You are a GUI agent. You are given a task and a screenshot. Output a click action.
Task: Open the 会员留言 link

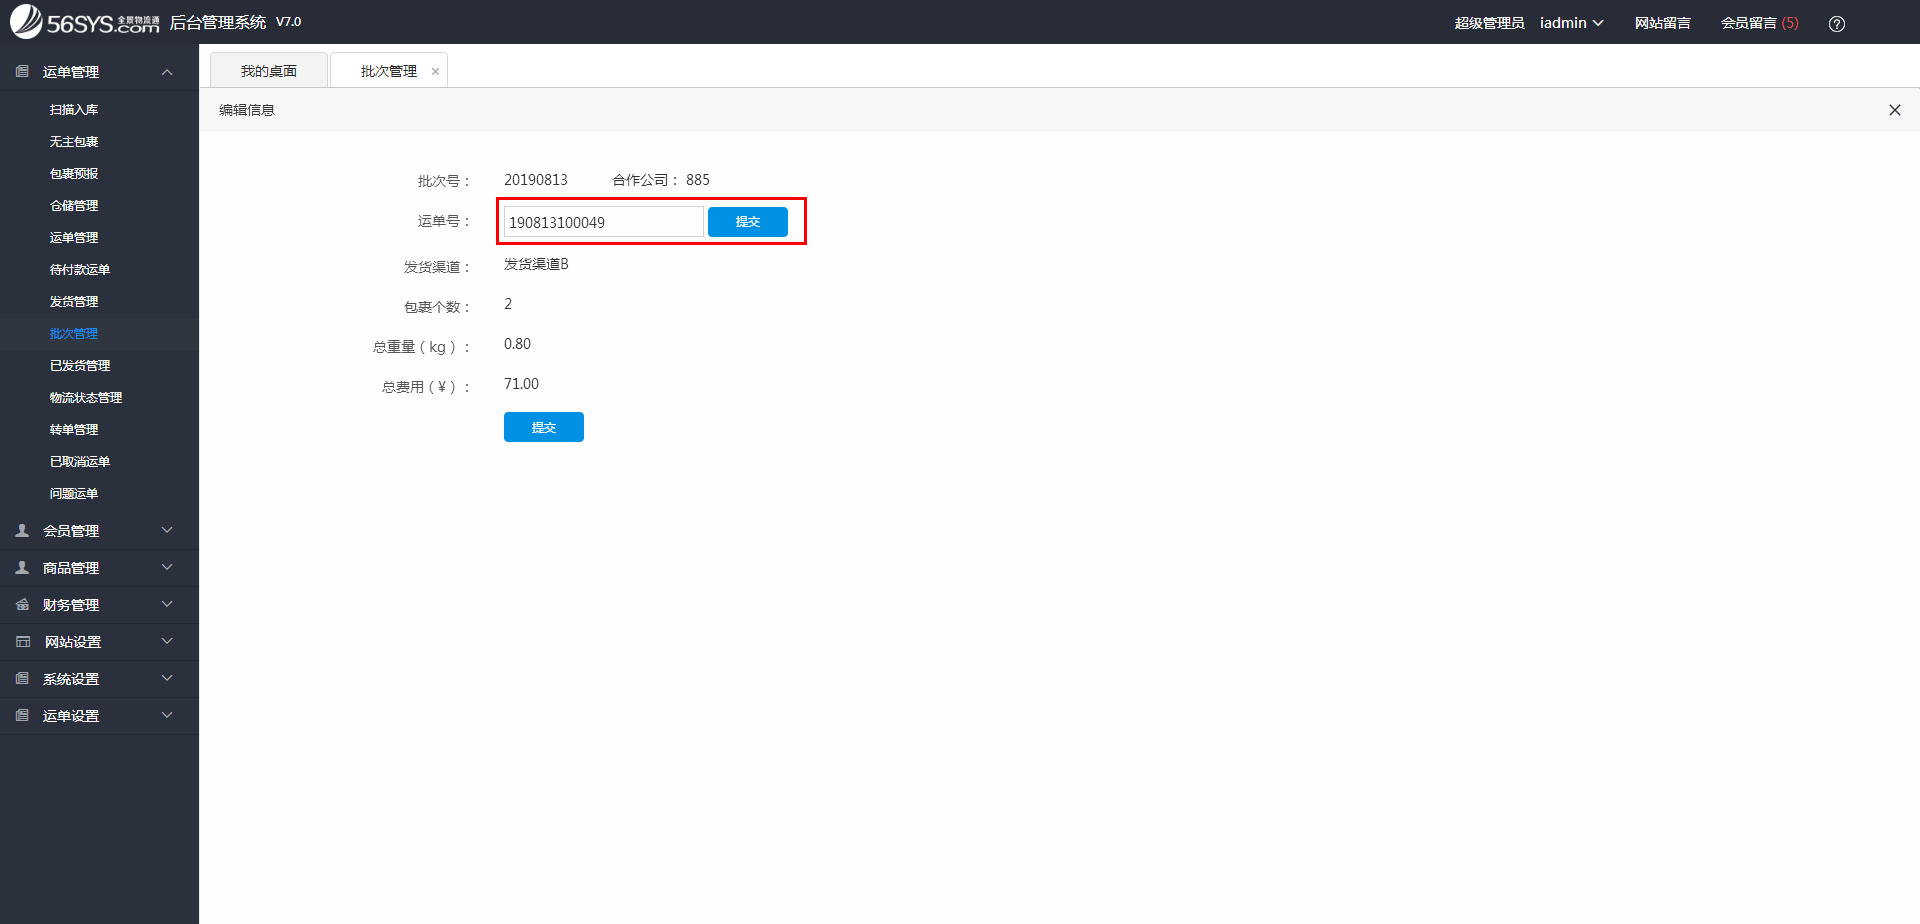click(1758, 23)
